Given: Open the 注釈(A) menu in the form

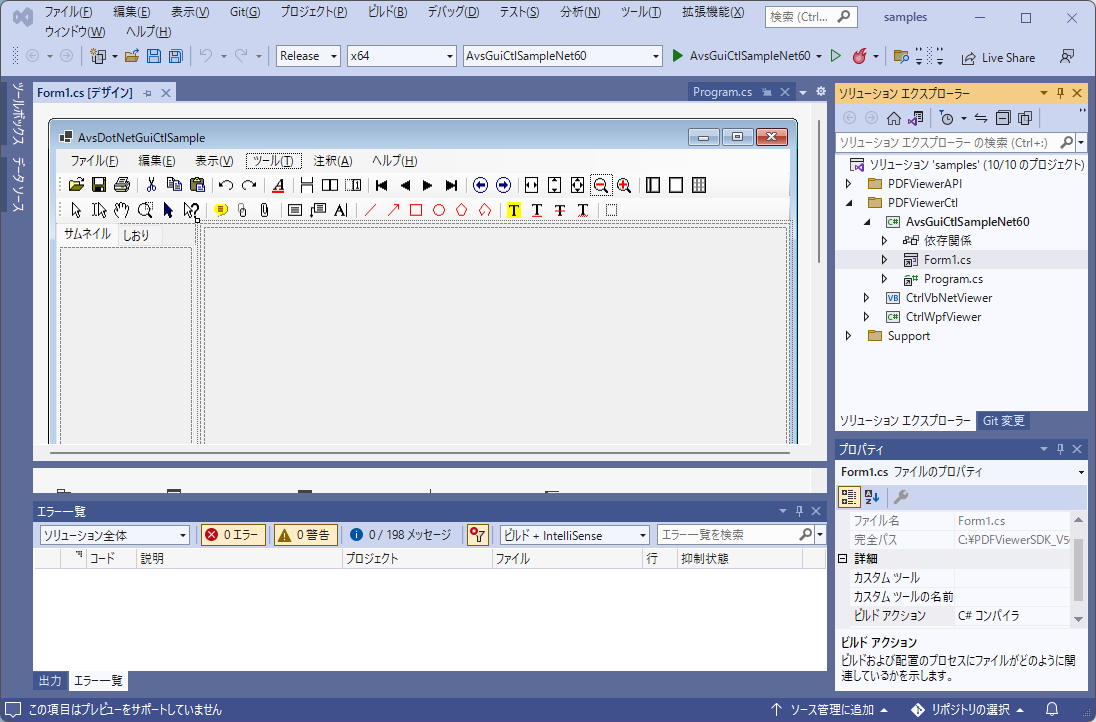Looking at the screenshot, I should pos(333,161).
